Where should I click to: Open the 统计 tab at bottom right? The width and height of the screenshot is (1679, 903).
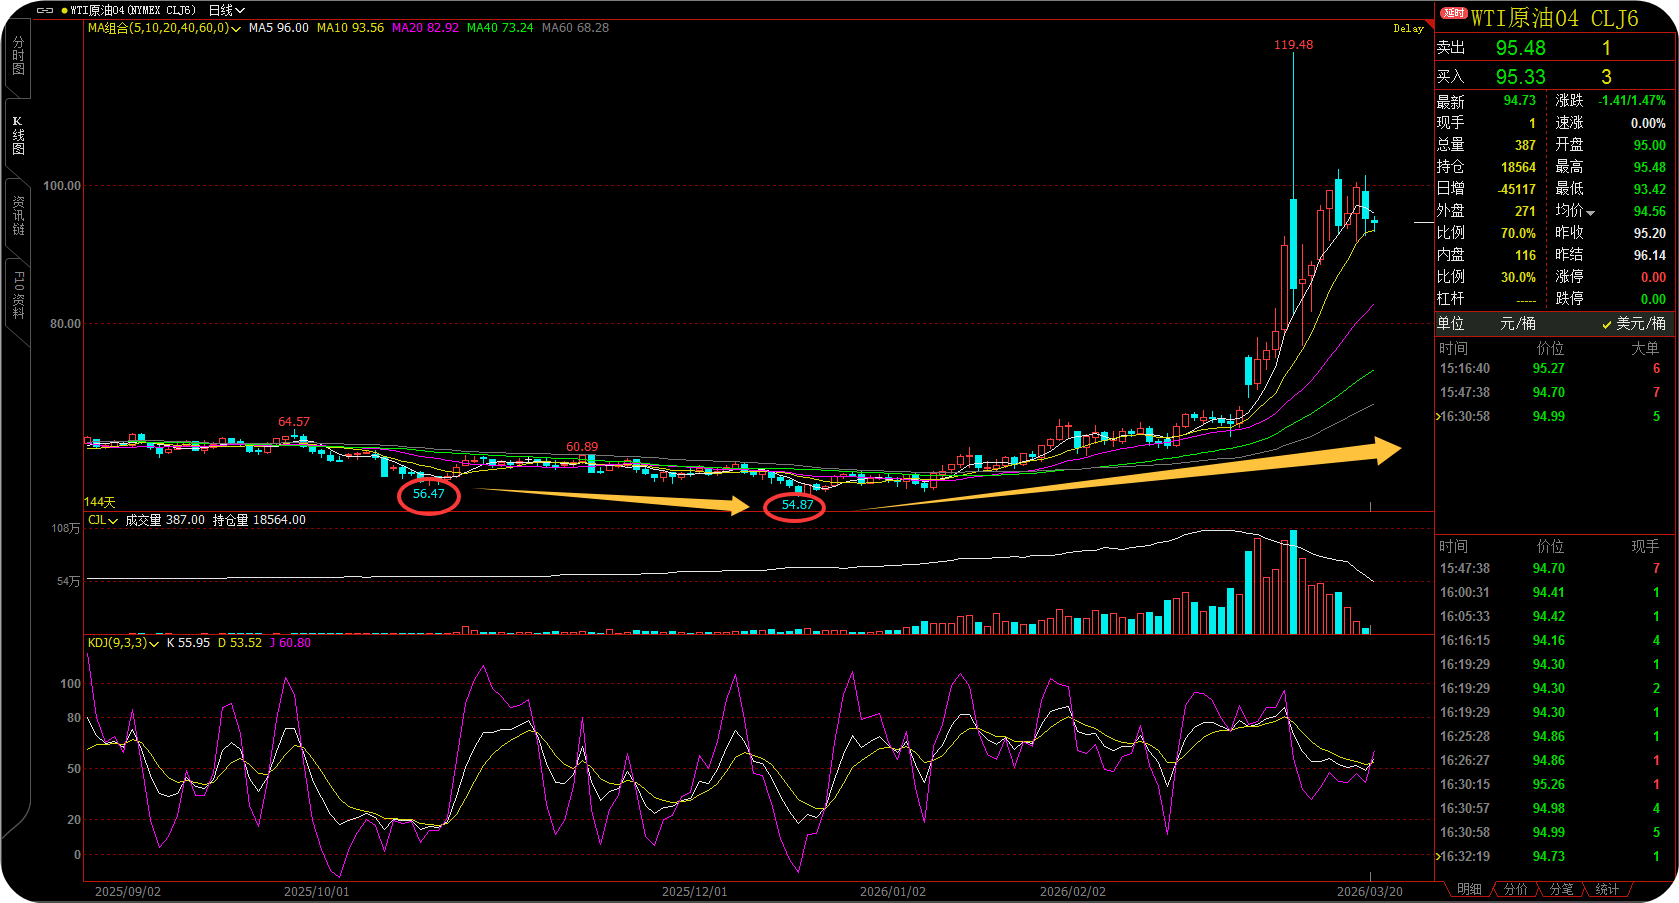(x=1606, y=889)
